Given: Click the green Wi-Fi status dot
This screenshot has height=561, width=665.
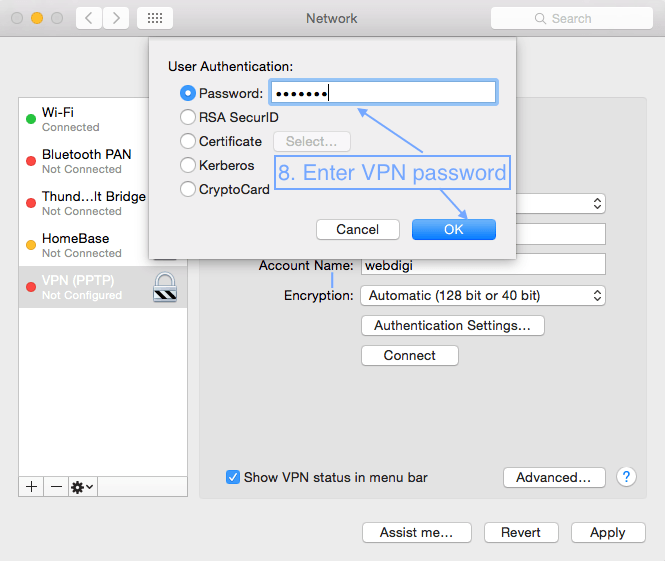Looking at the screenshot, I should point(31,119).
